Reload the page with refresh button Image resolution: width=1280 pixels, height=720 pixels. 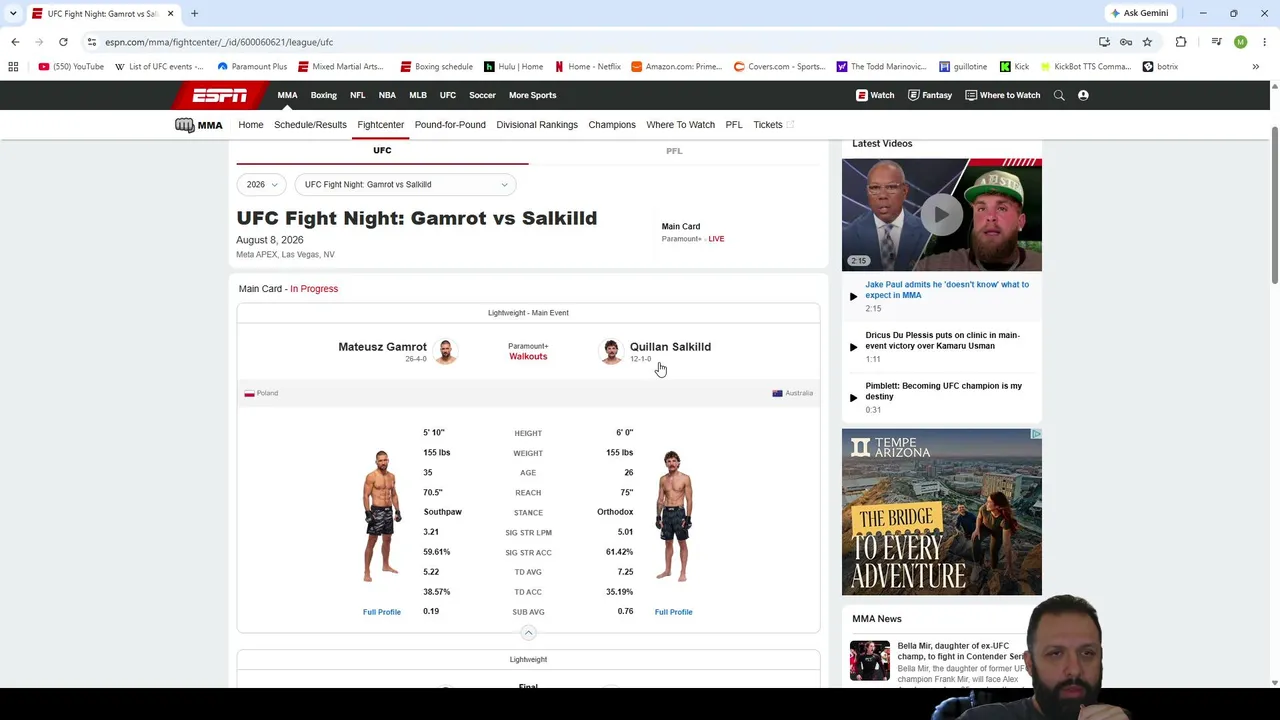(x=63, y=42)
